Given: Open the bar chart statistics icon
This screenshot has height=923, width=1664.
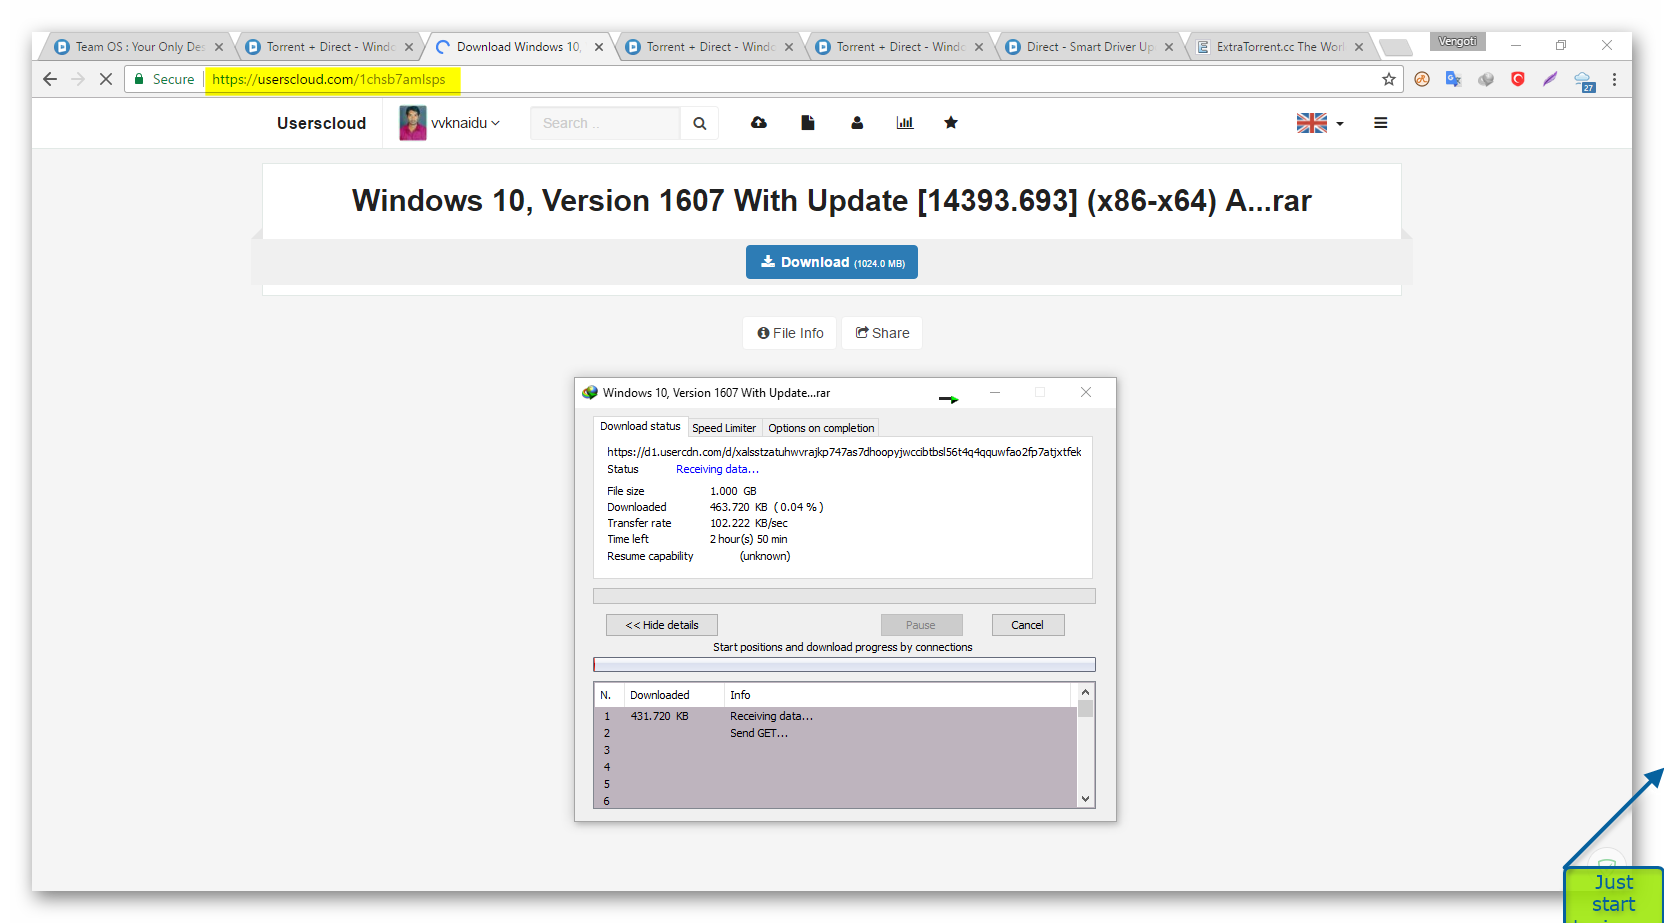Looking at the screenshot, I should tap(905, 122).
